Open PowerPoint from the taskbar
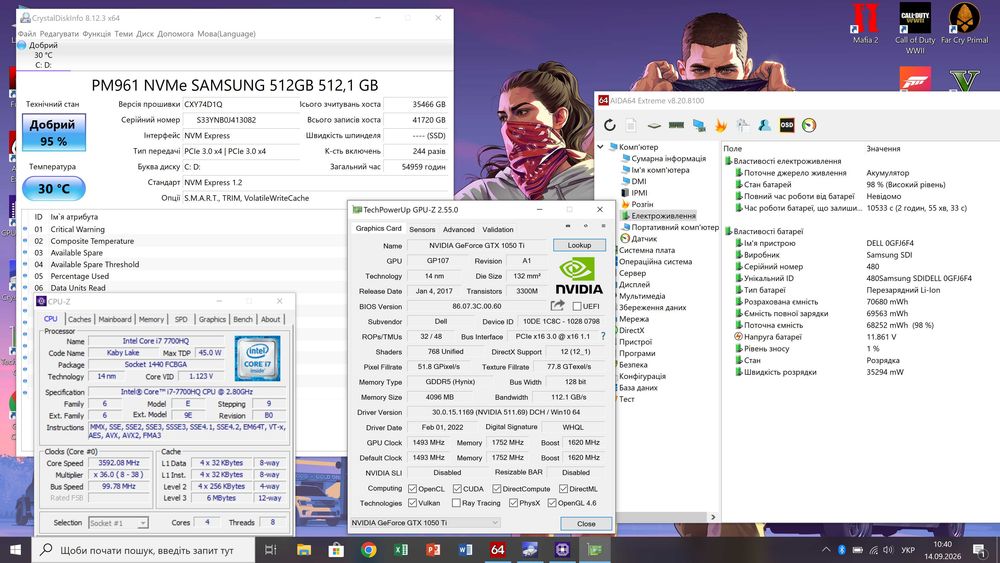Screen dimensions: 1000x563 (x=433, y=550)
